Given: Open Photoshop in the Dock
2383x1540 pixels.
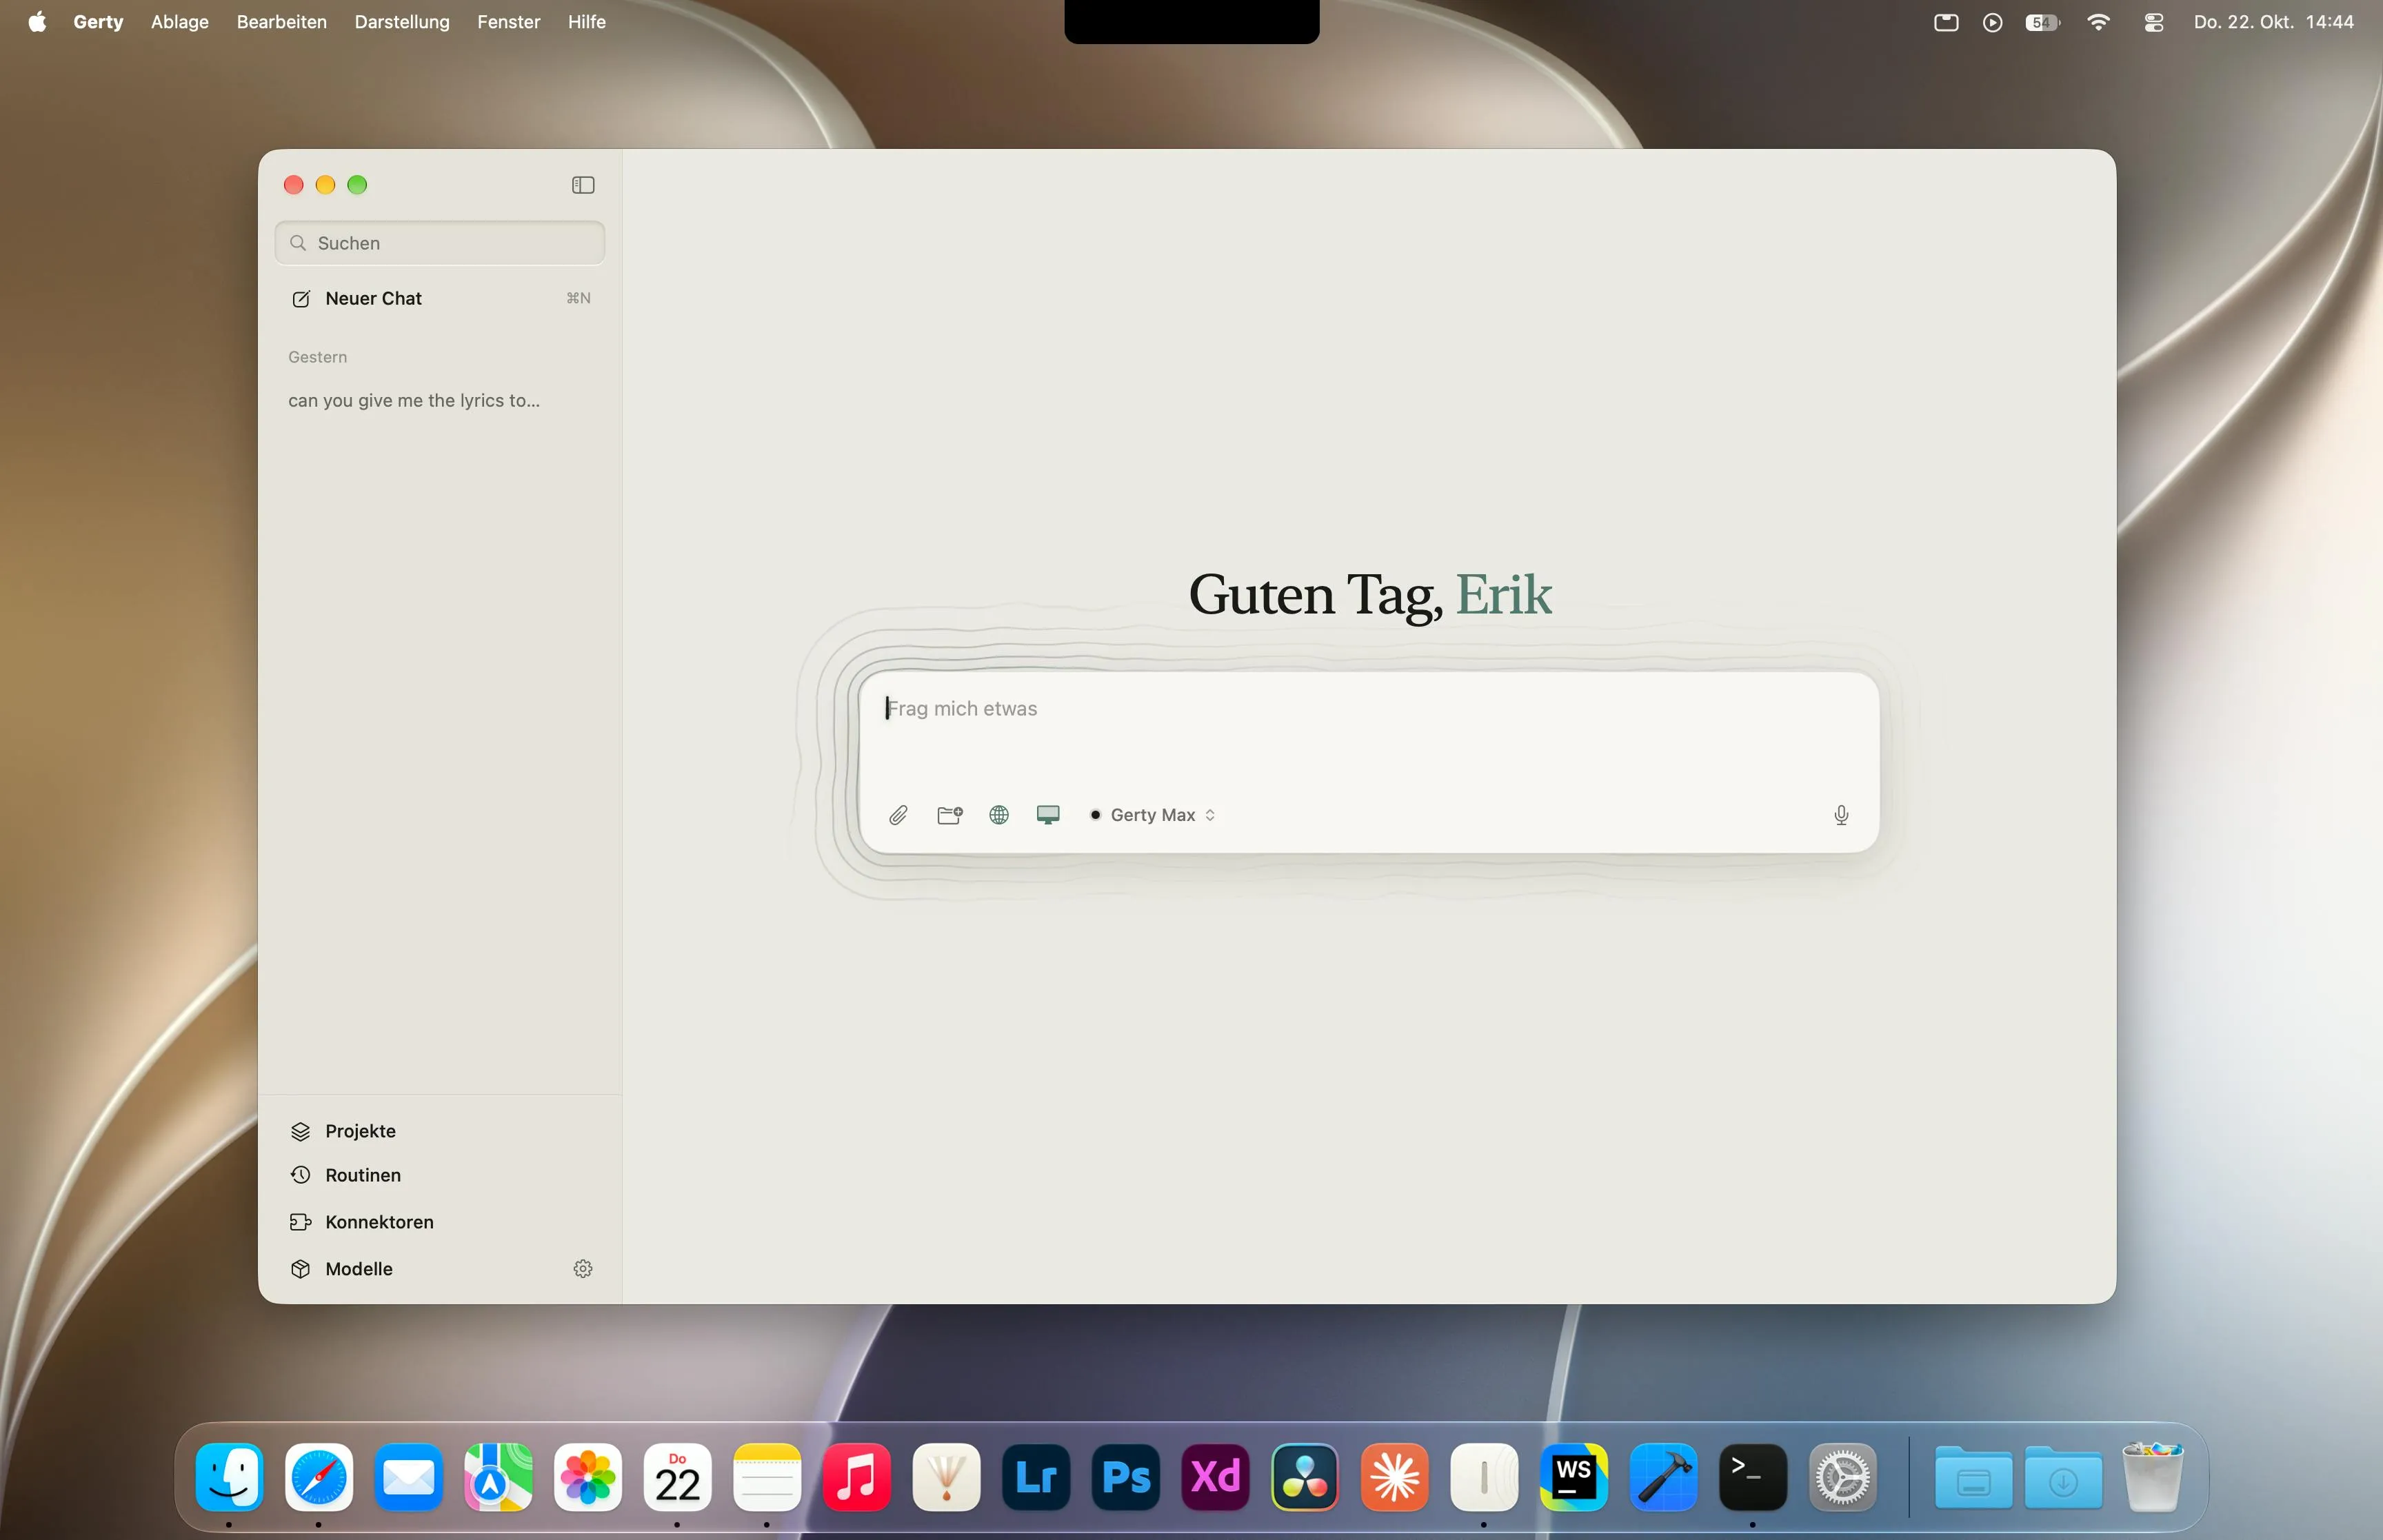Looking at the screenshot, I should [x=1126, y=1477].
